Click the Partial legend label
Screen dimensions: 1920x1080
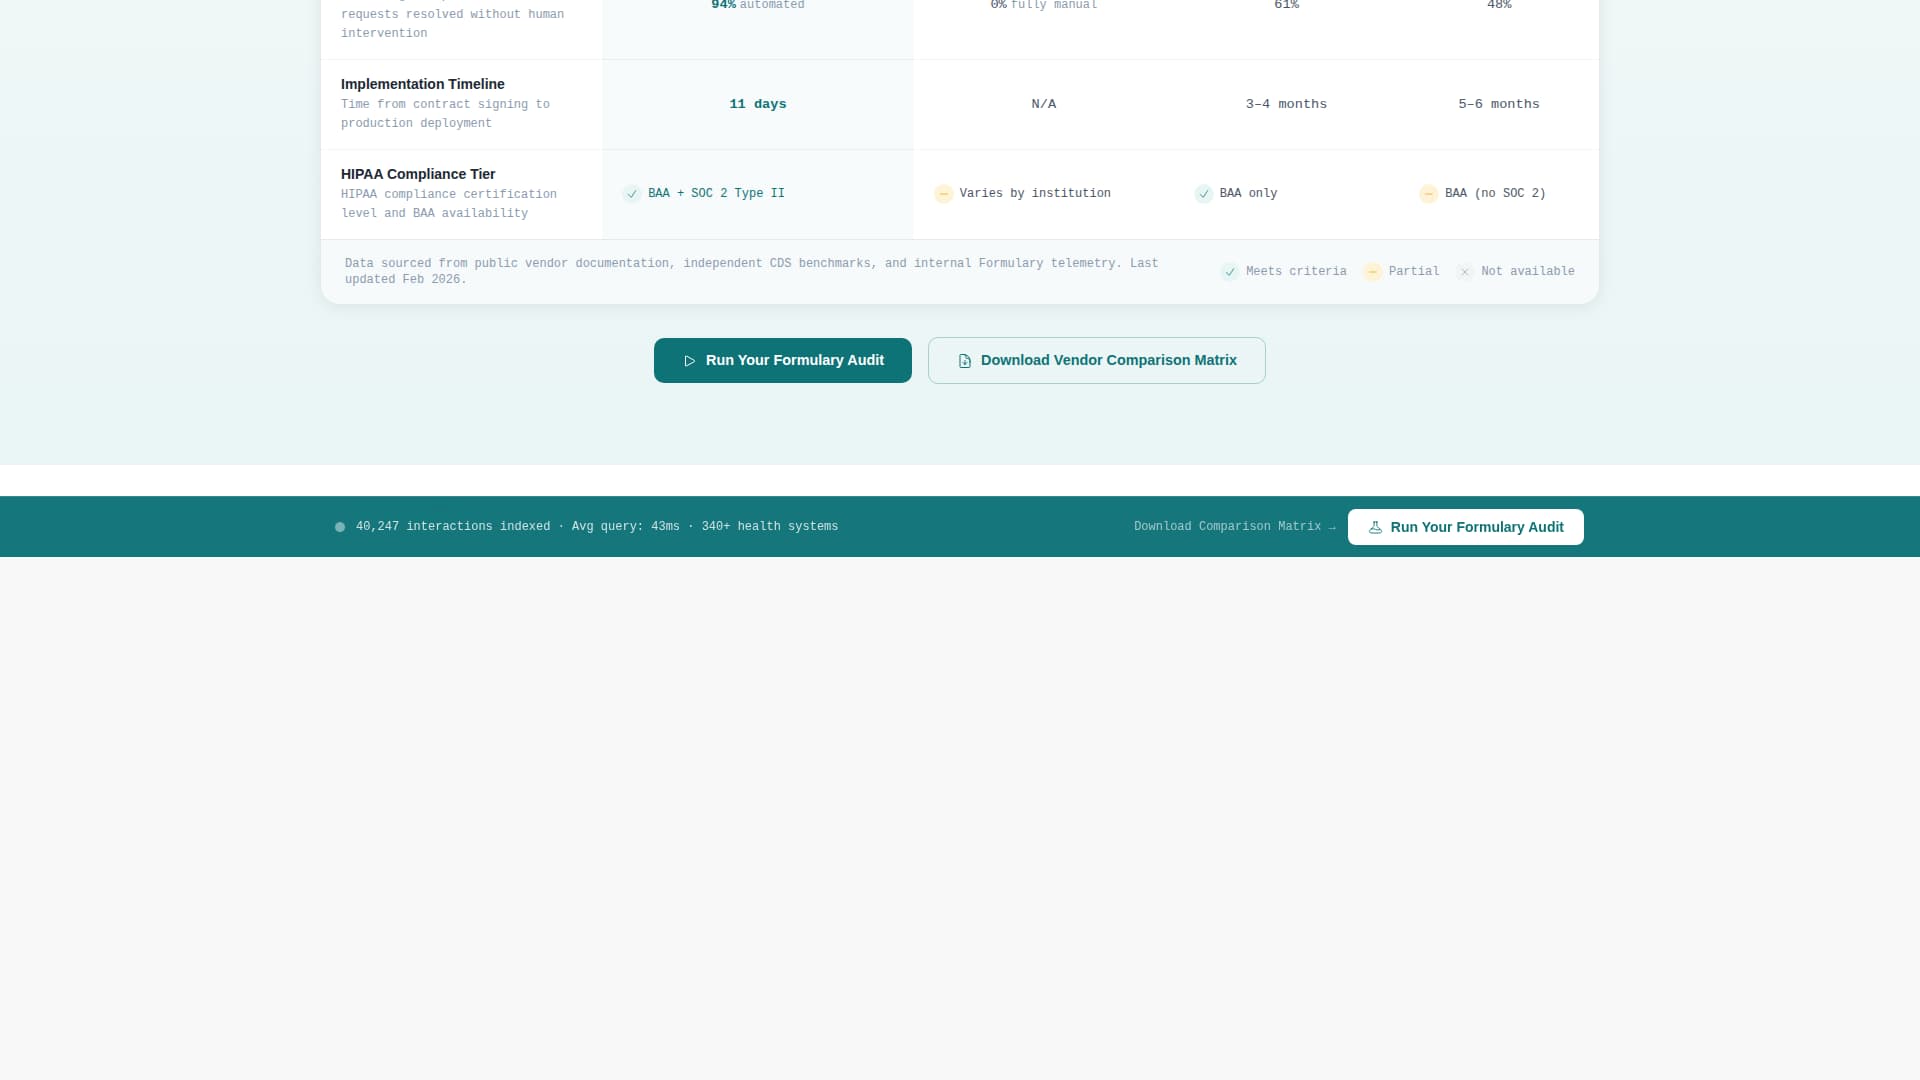[1414, 271]
